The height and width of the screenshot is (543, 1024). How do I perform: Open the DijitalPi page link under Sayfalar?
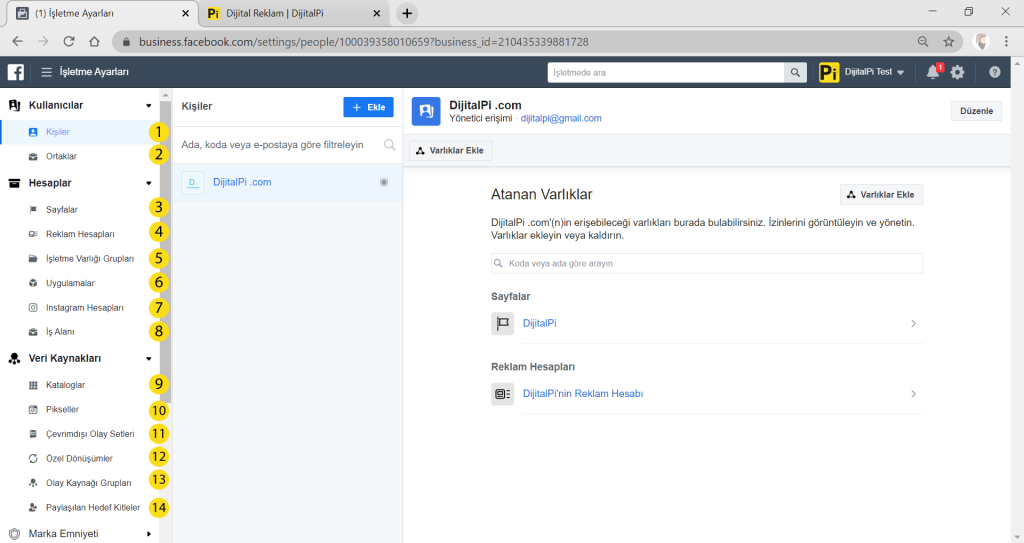[539, 323]
